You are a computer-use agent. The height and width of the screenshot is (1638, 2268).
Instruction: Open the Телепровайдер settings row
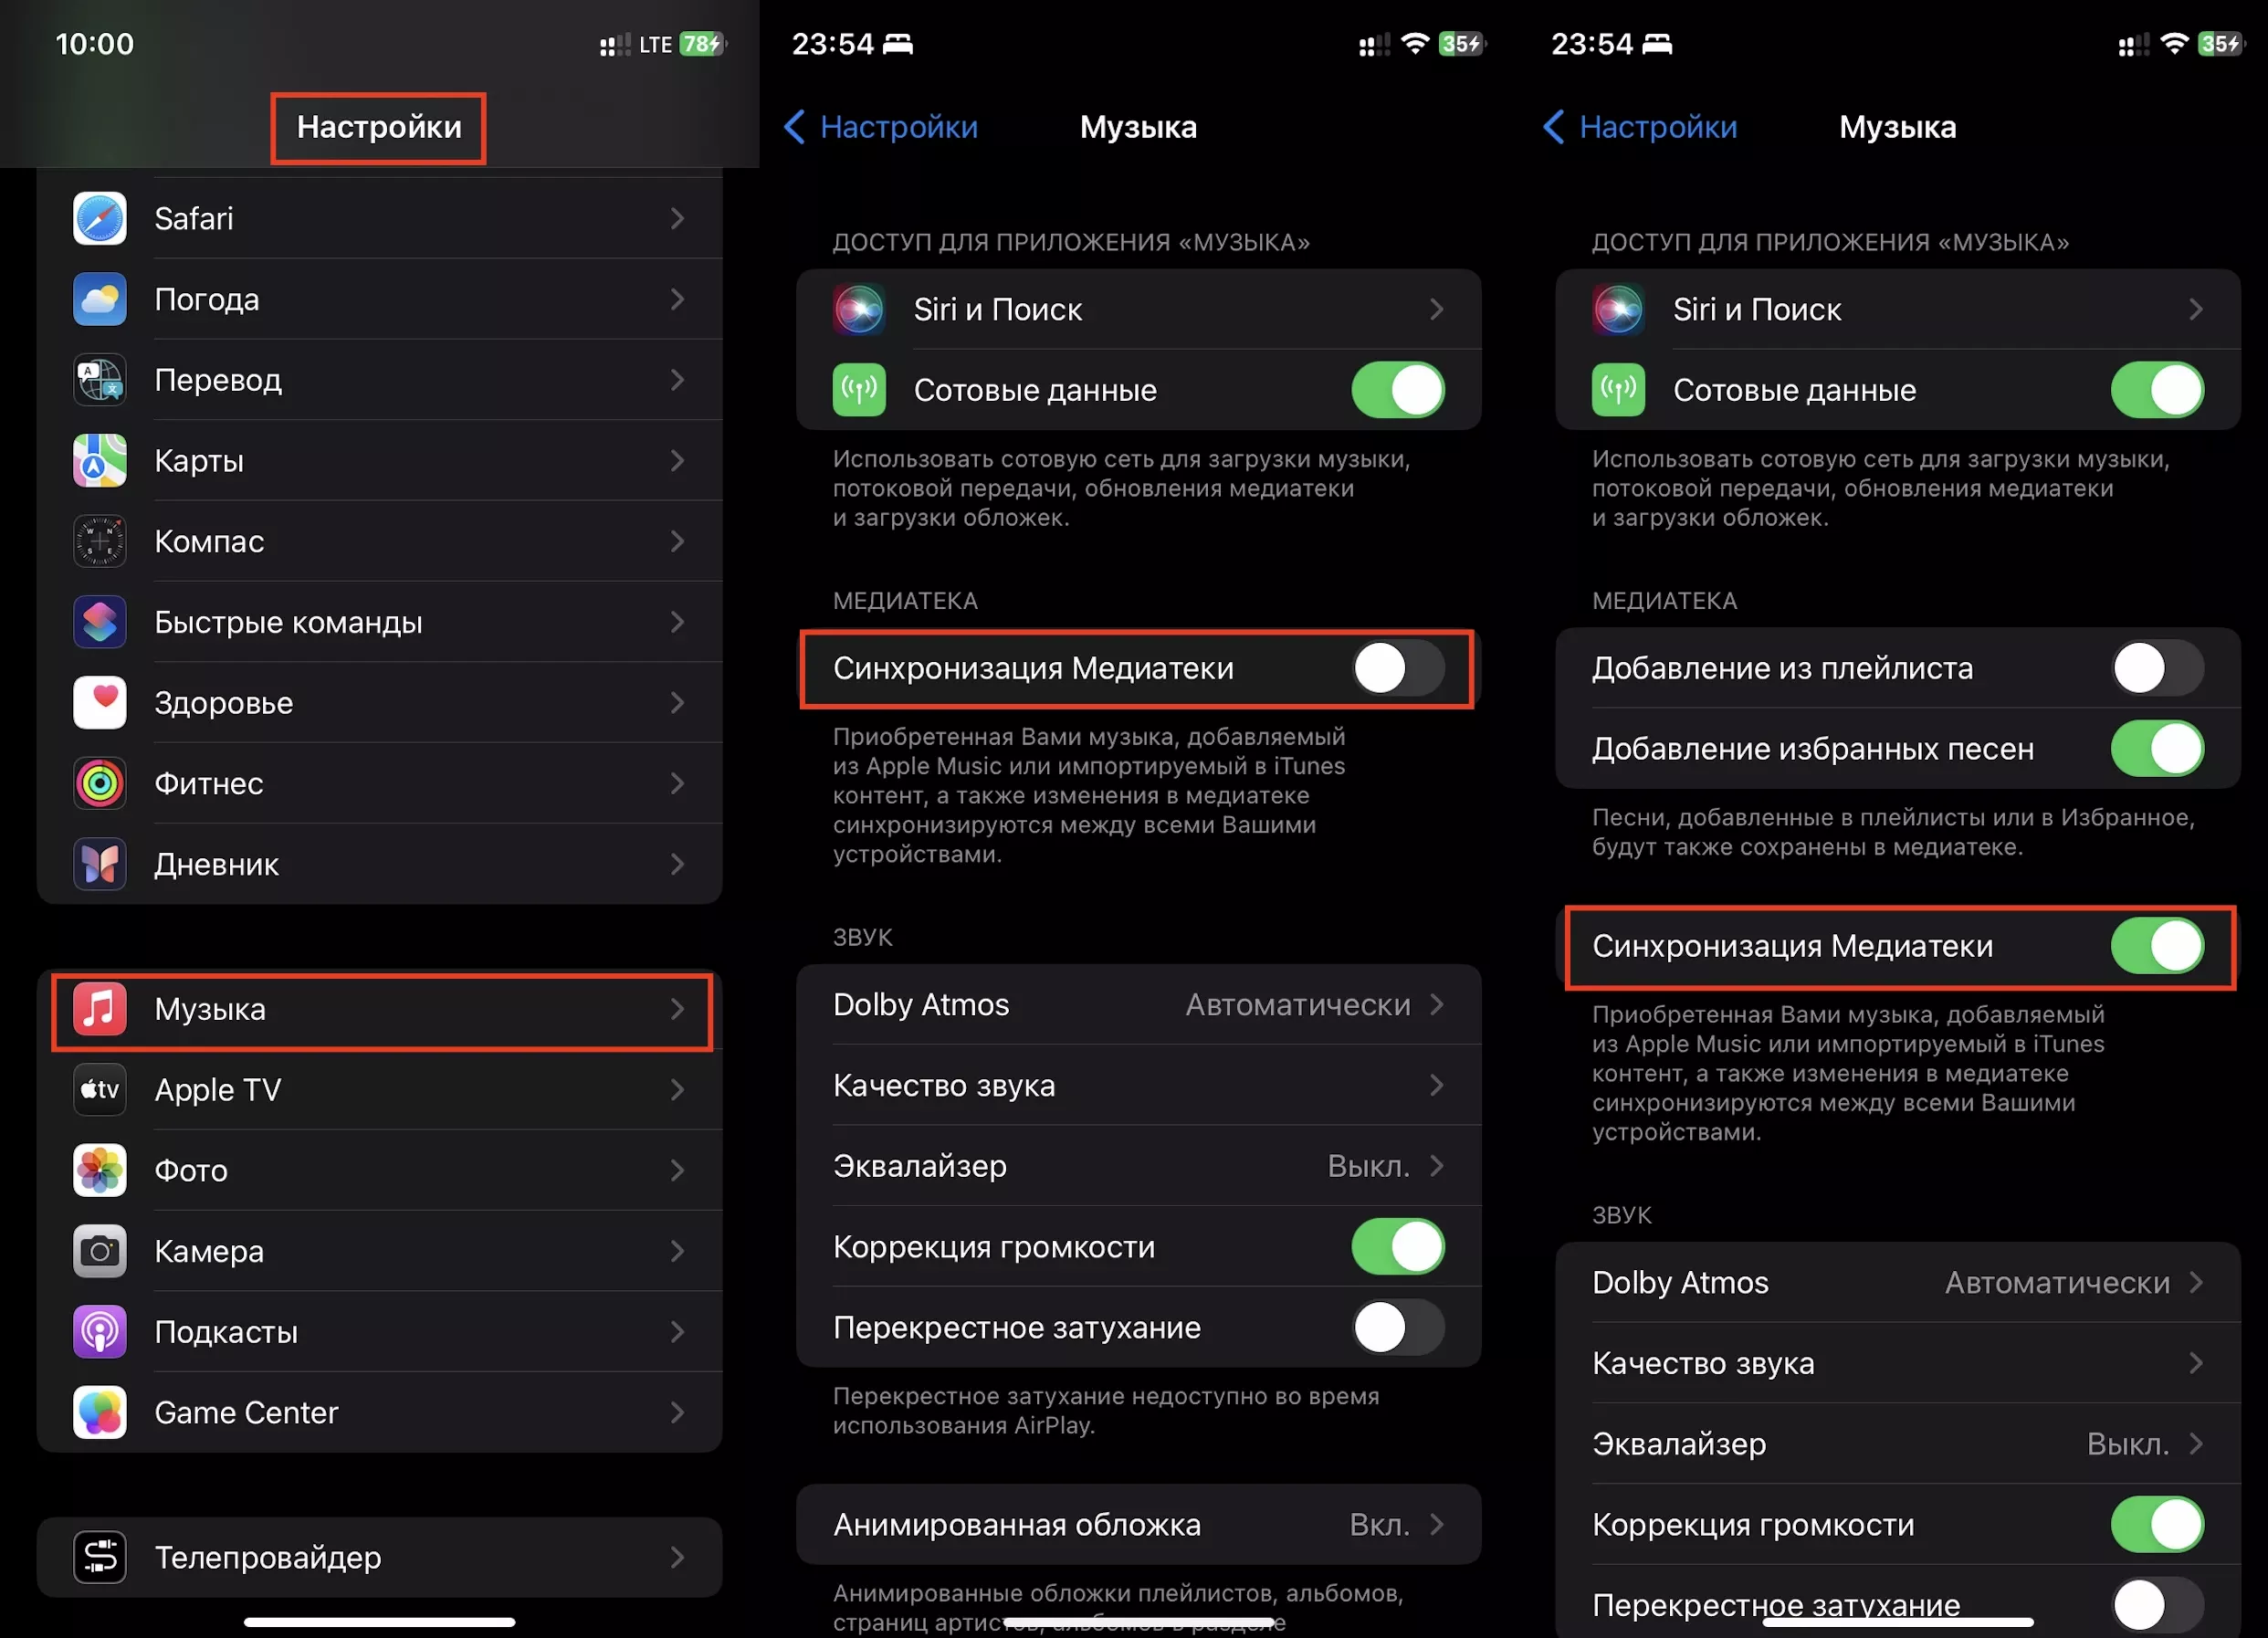[379, 1557]
